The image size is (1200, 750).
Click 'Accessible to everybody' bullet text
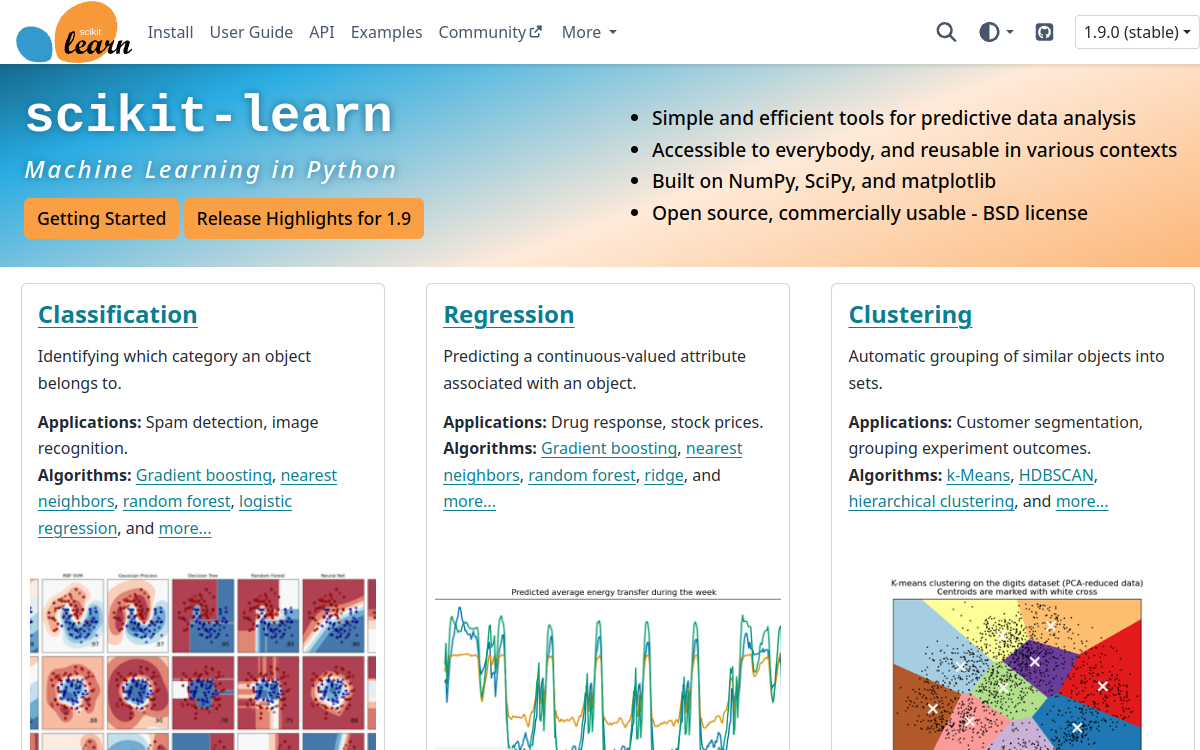(914, 150)
